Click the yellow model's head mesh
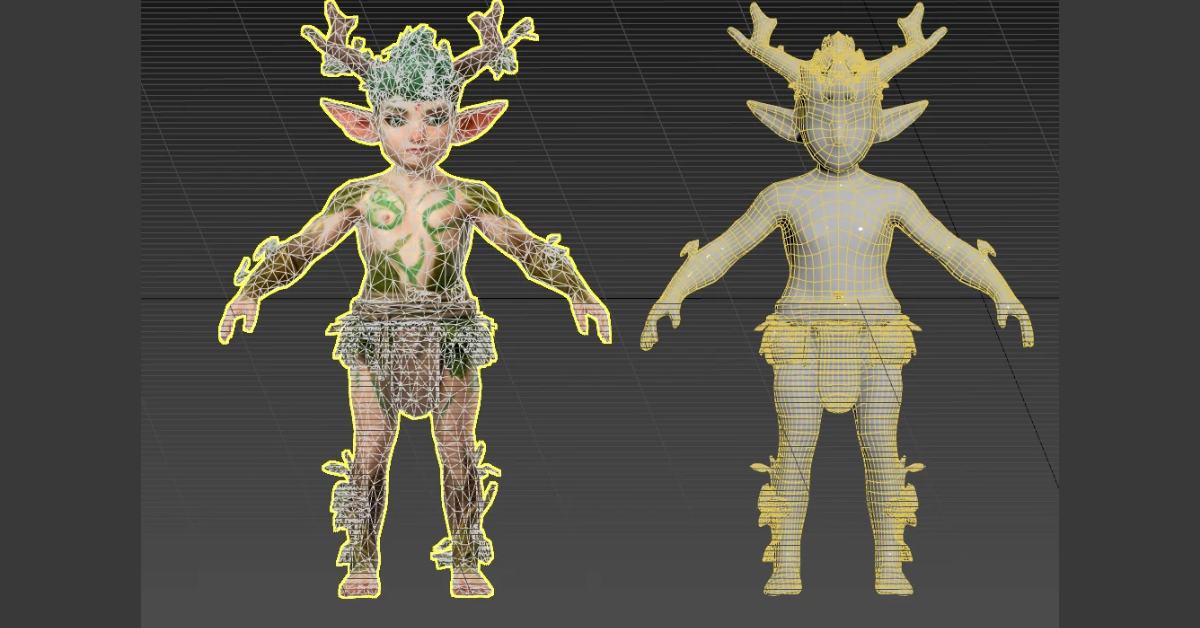1200x628 pixels. coord(840,120)
